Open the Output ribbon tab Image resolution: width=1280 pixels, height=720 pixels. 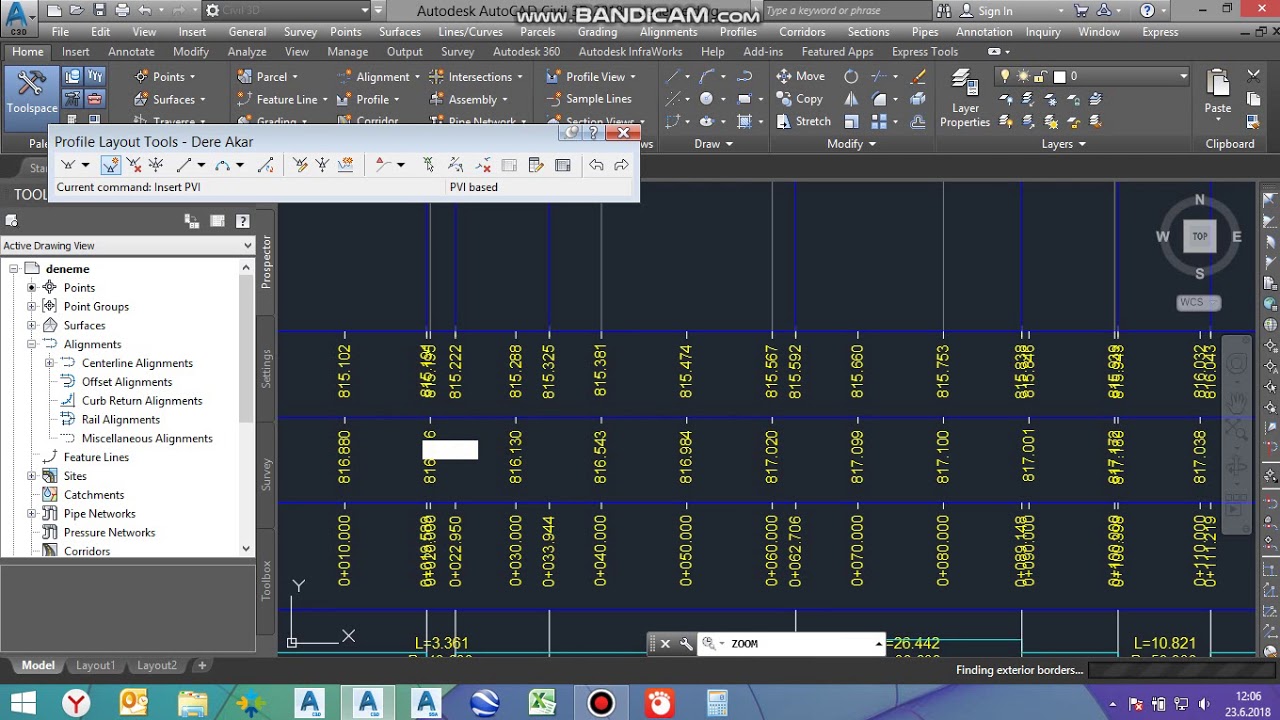pyautogui.click(x=404, y=52)
